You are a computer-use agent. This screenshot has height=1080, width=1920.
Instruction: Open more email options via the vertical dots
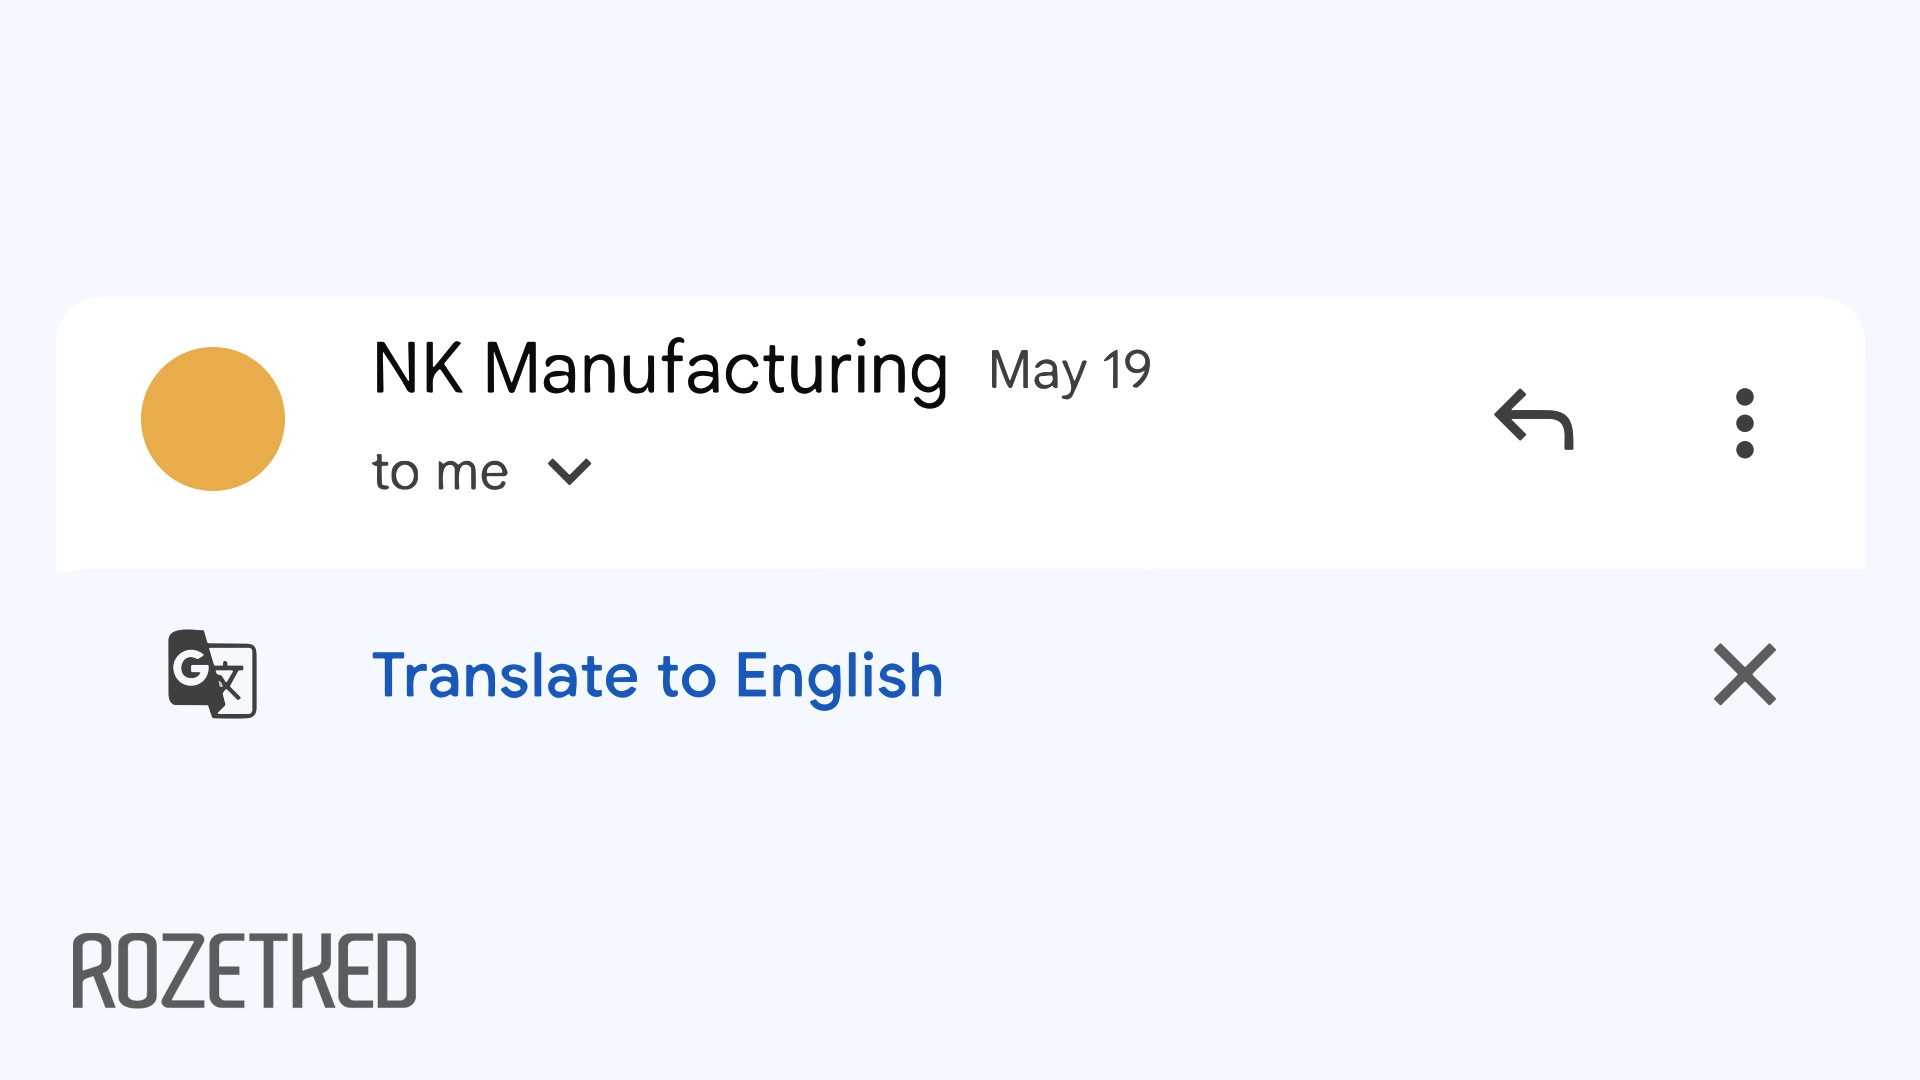(1745, 421)
